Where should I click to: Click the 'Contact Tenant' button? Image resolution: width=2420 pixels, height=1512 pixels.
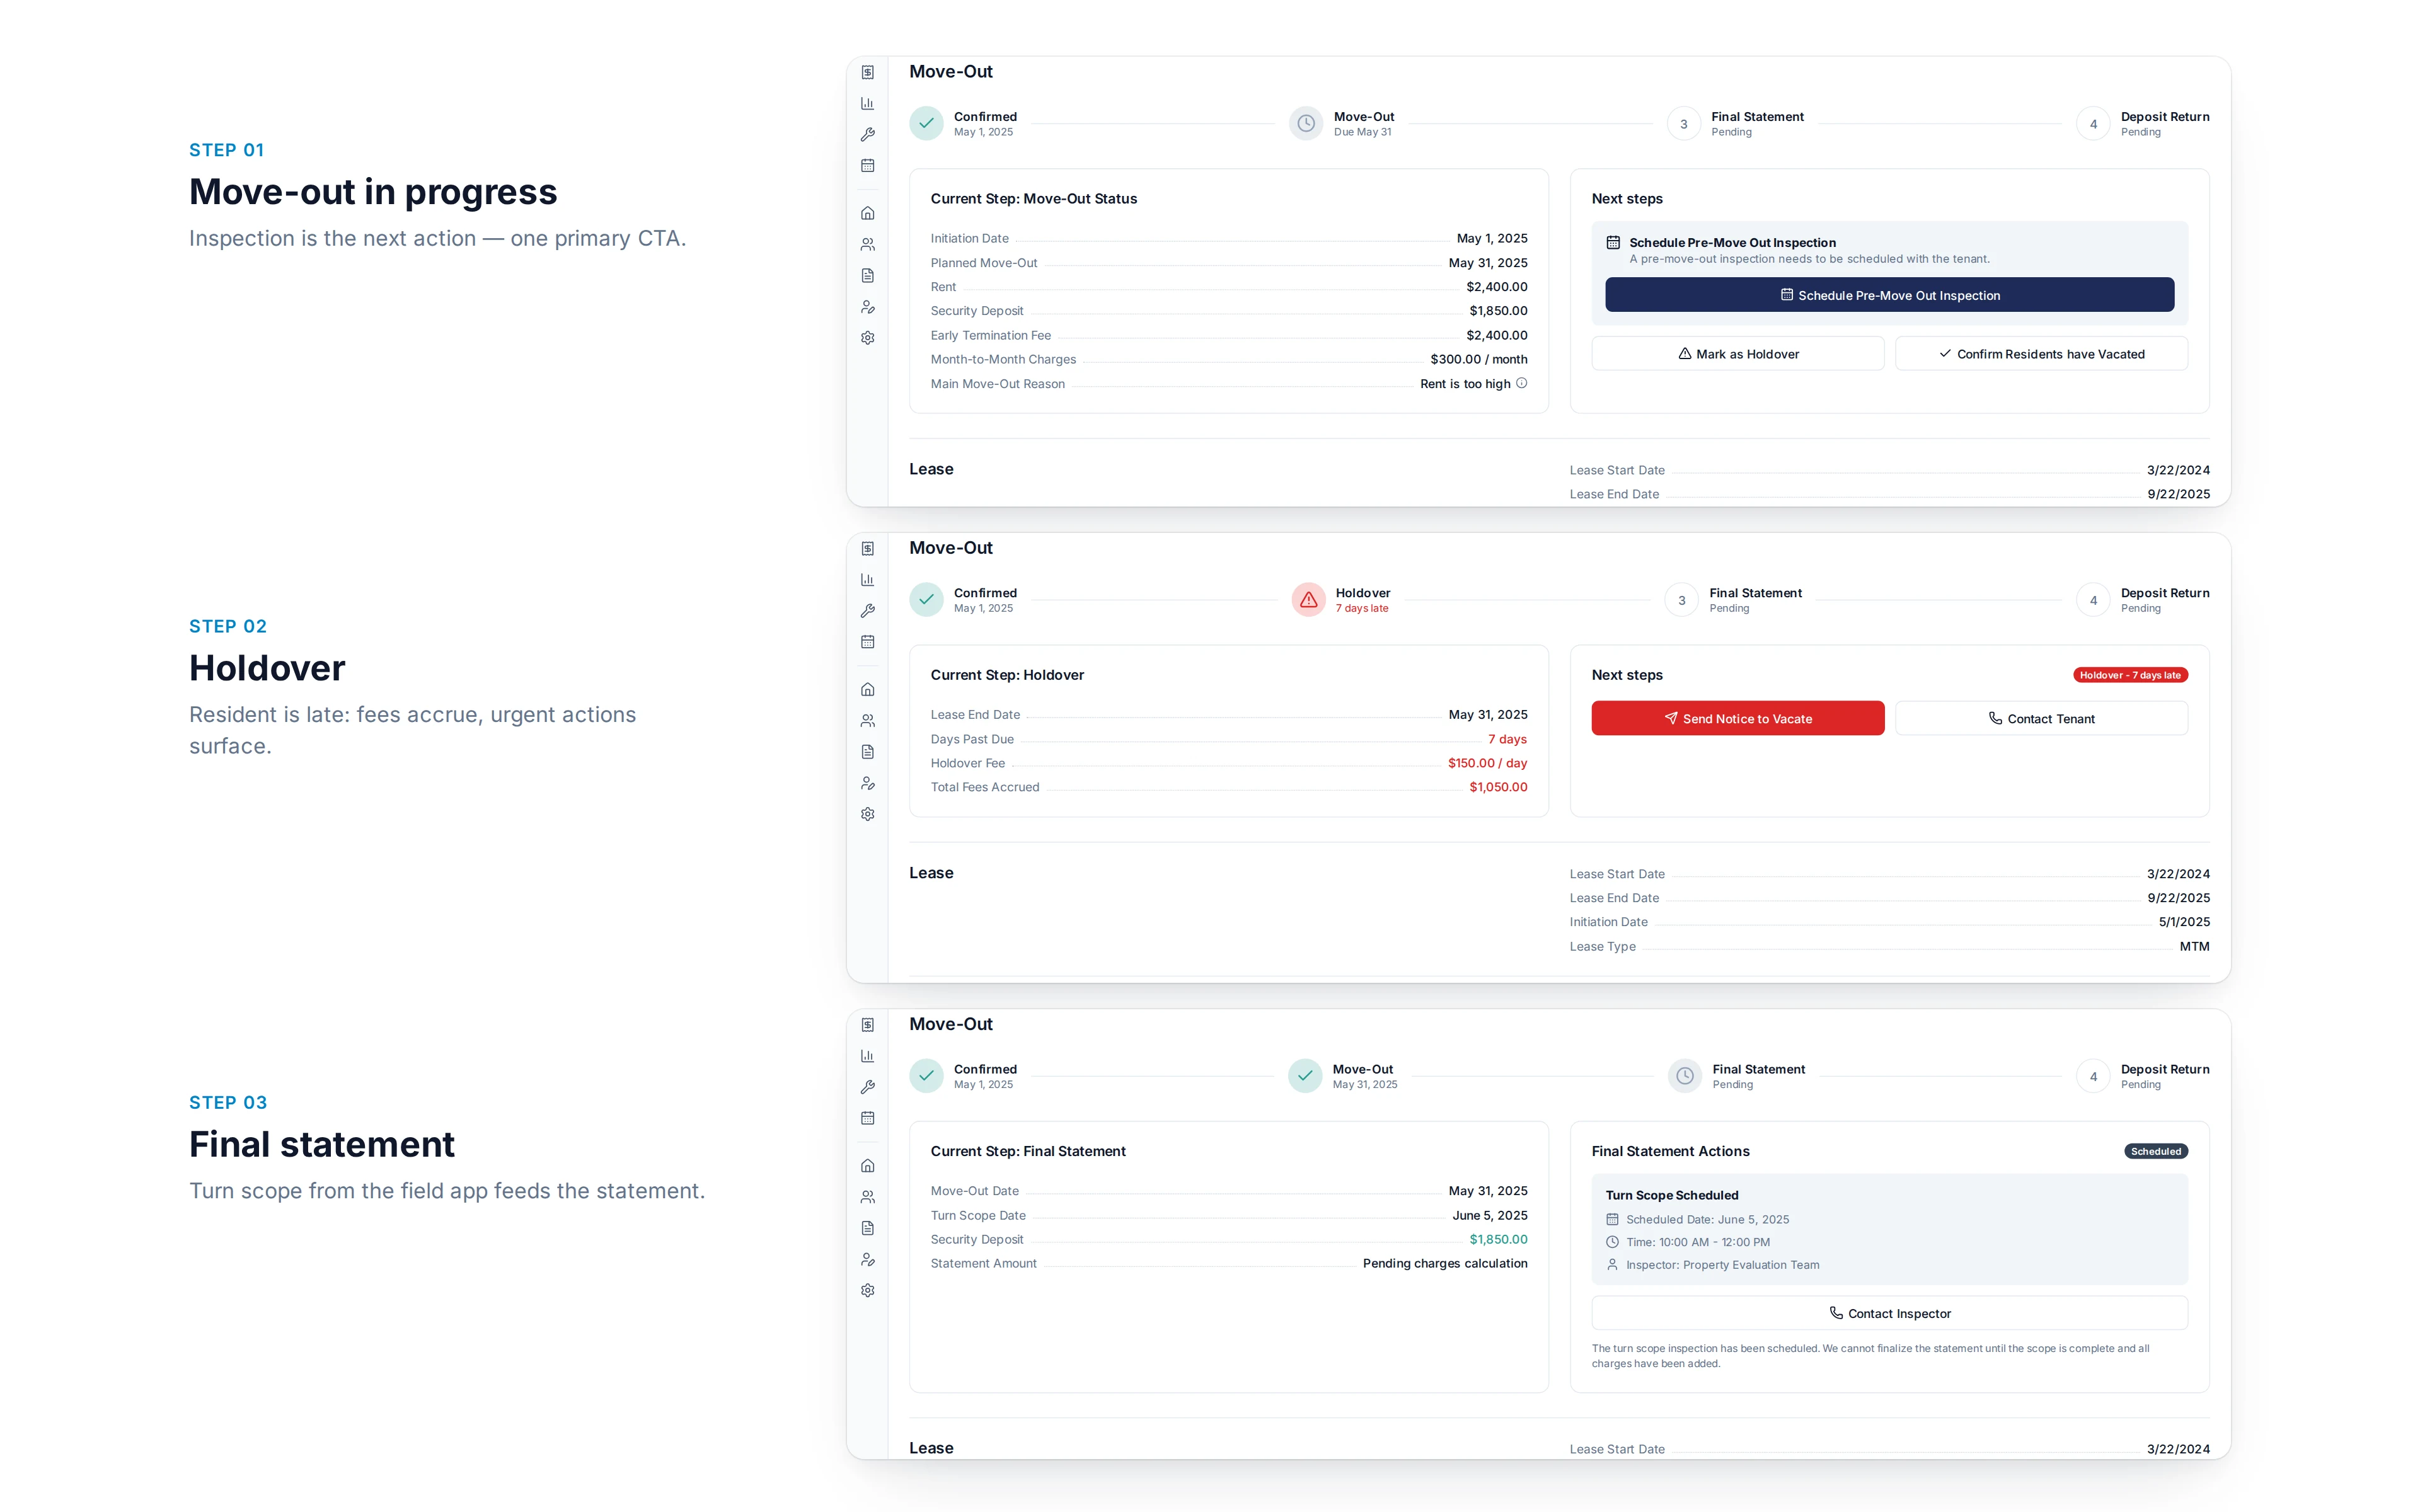(2041, 718)
